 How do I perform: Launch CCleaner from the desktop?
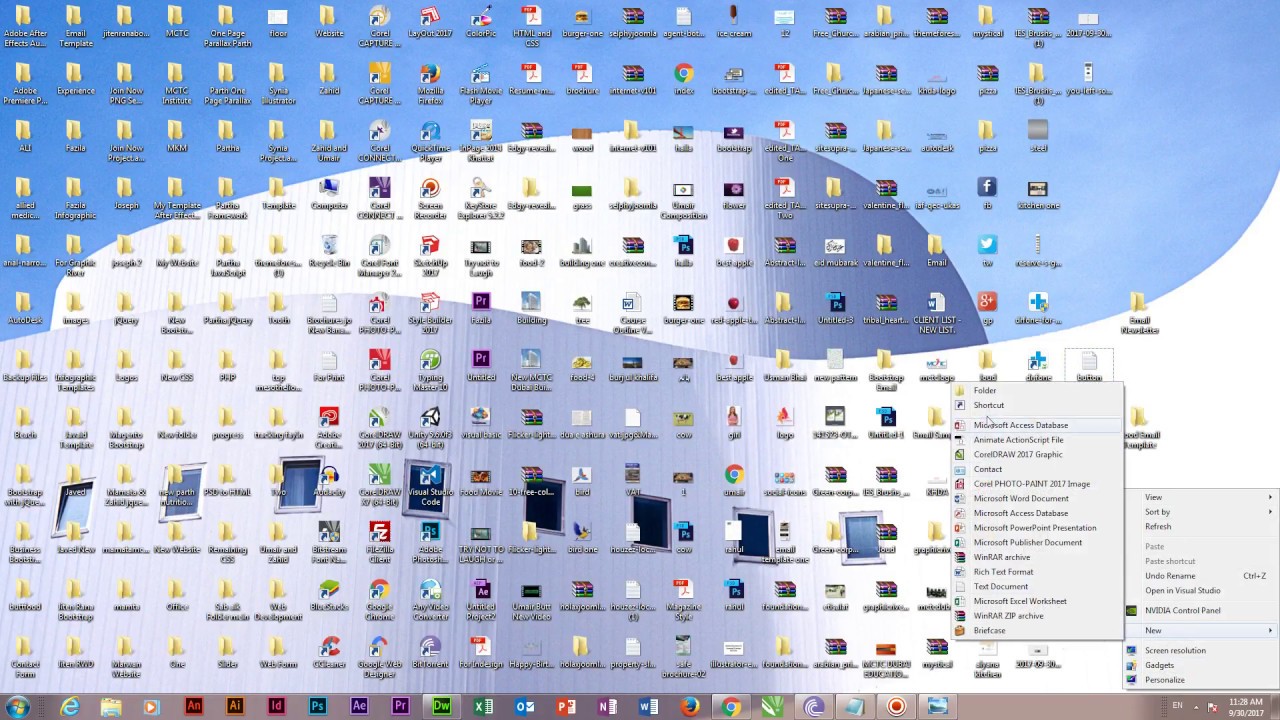(329, 654)
